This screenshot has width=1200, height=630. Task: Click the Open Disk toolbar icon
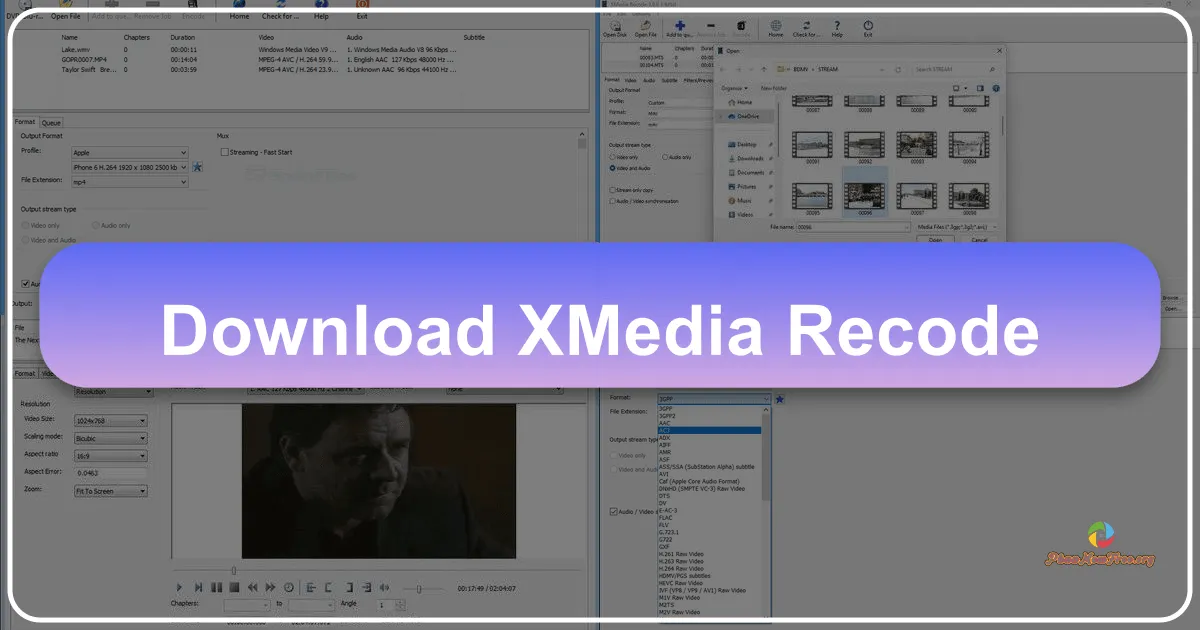point(613,28)
